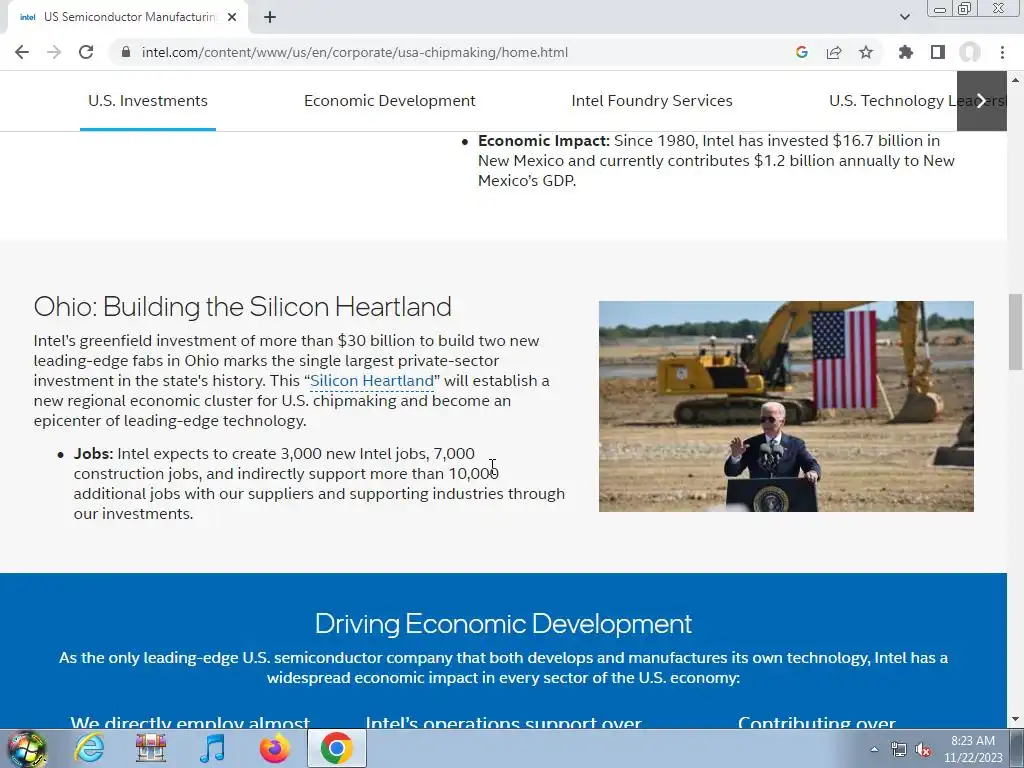
Task: Go back to the previous page
Action: point(22,52)
